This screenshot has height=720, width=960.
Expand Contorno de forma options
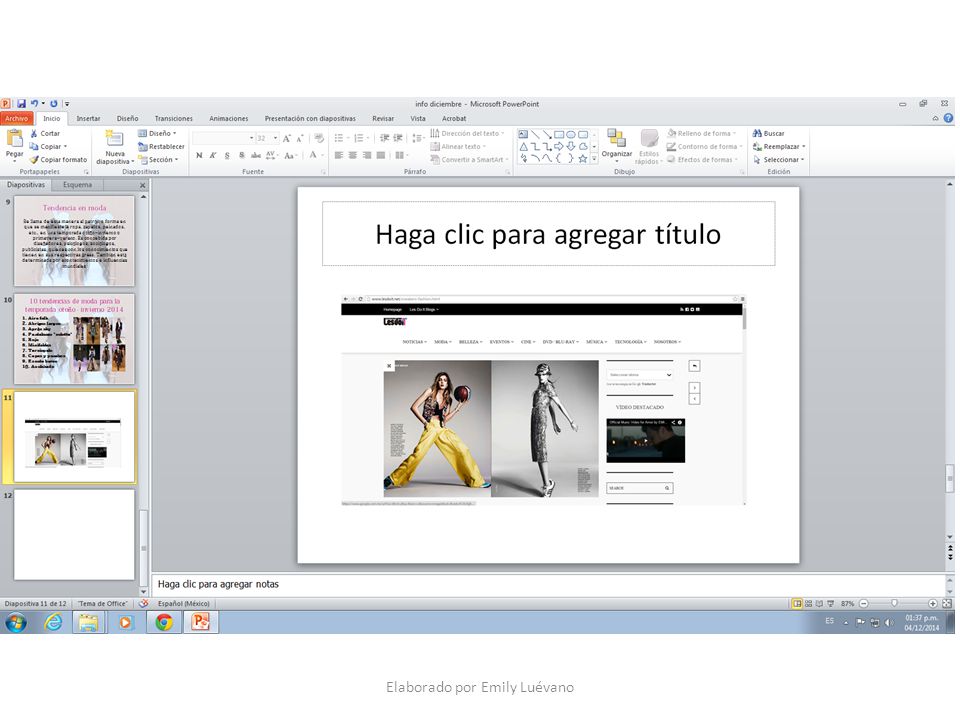click(705, 147)
